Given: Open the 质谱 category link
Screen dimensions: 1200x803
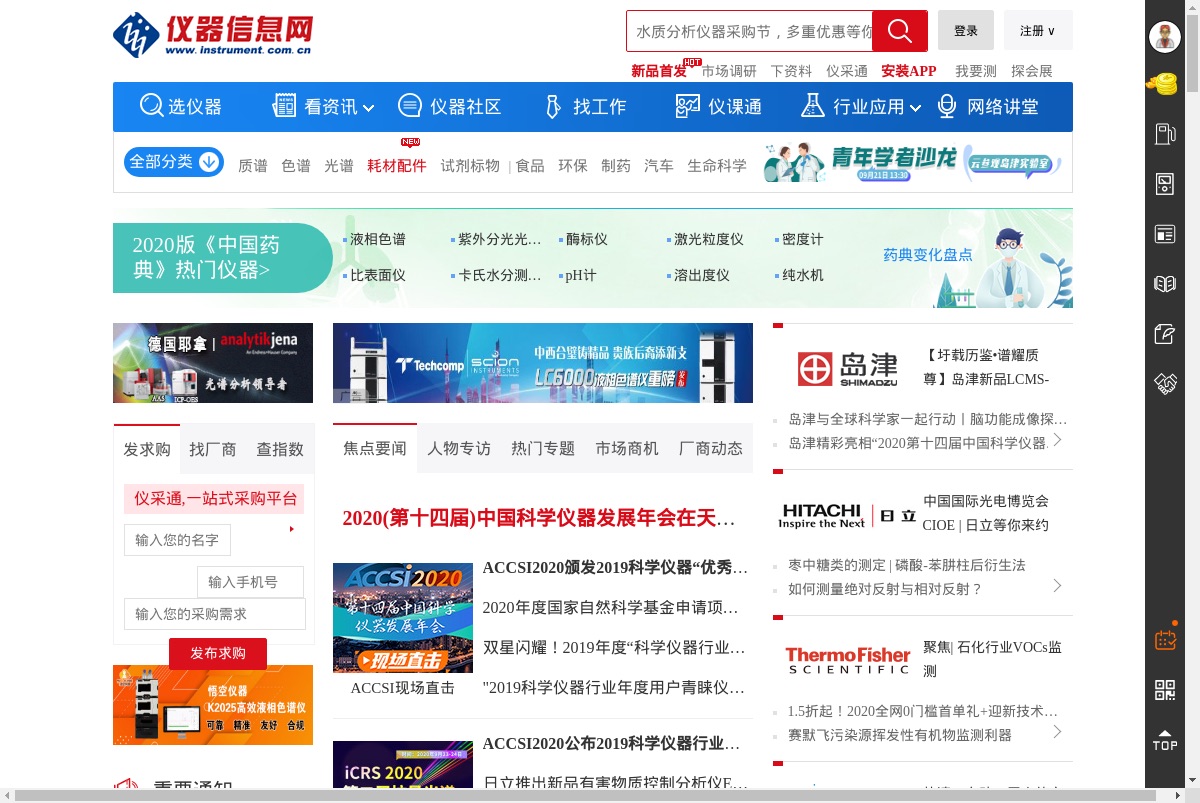Looking at the screenshot, I should click(x=253, y=166).
